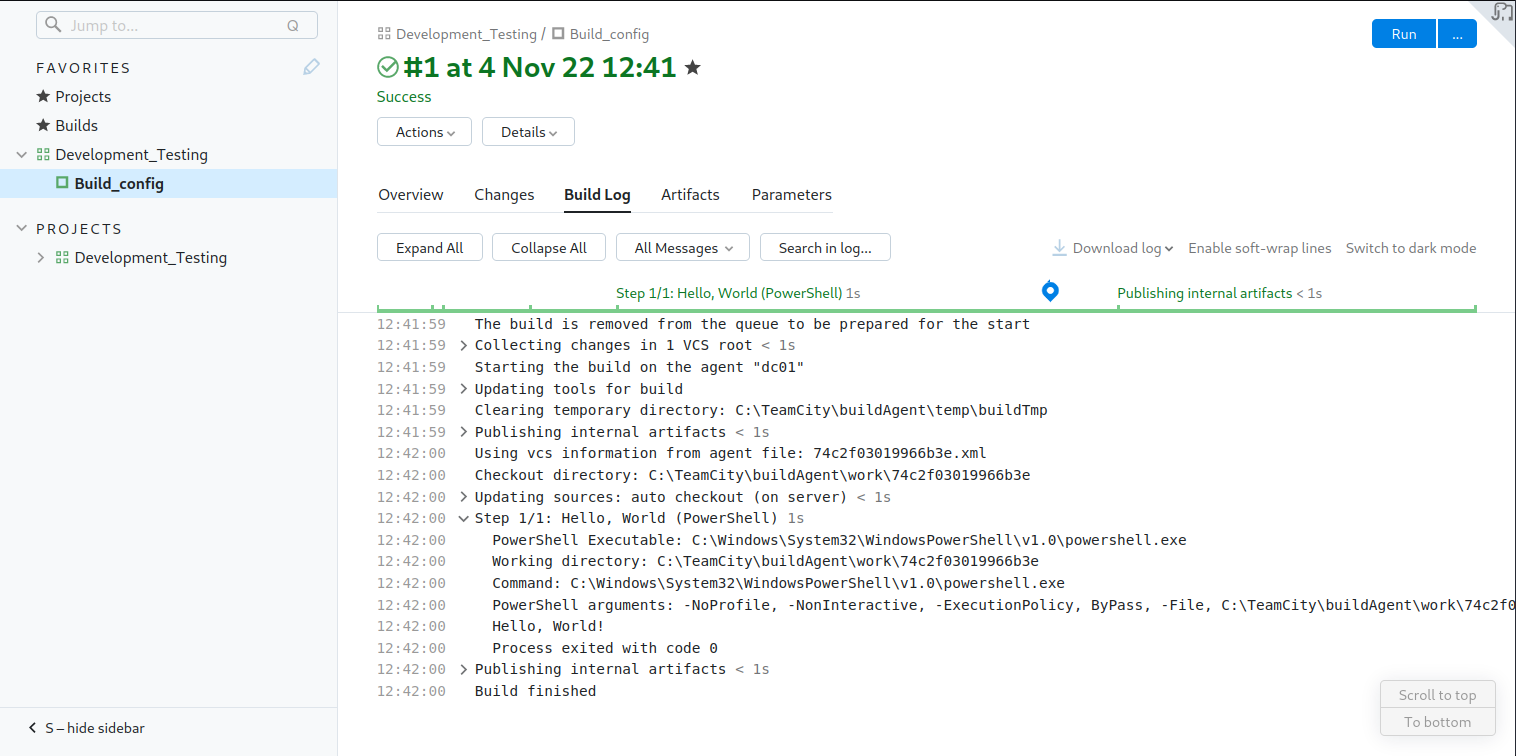The image size is (1516, 756).
Task: Edit the Favorites list via pencil icon
Action: [310, 67]
